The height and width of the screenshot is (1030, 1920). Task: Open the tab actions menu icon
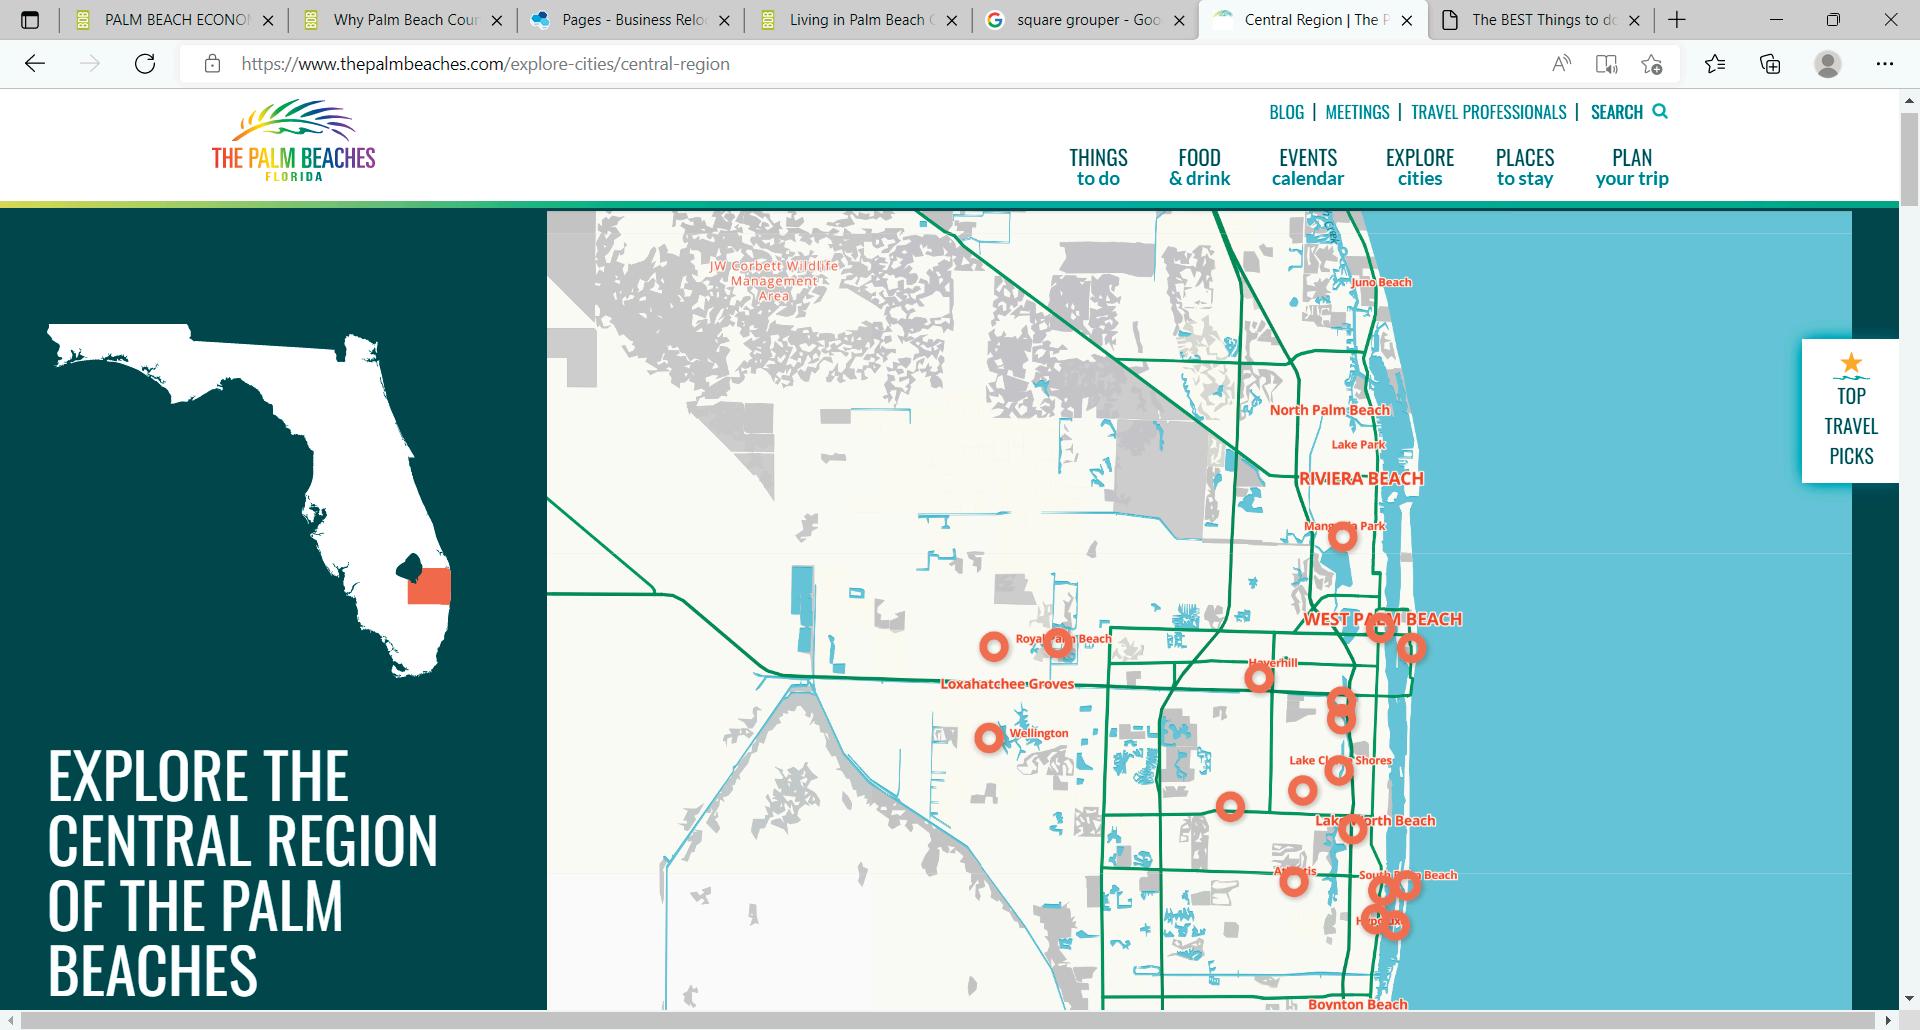pyautogui.click(x=30, y=20)
